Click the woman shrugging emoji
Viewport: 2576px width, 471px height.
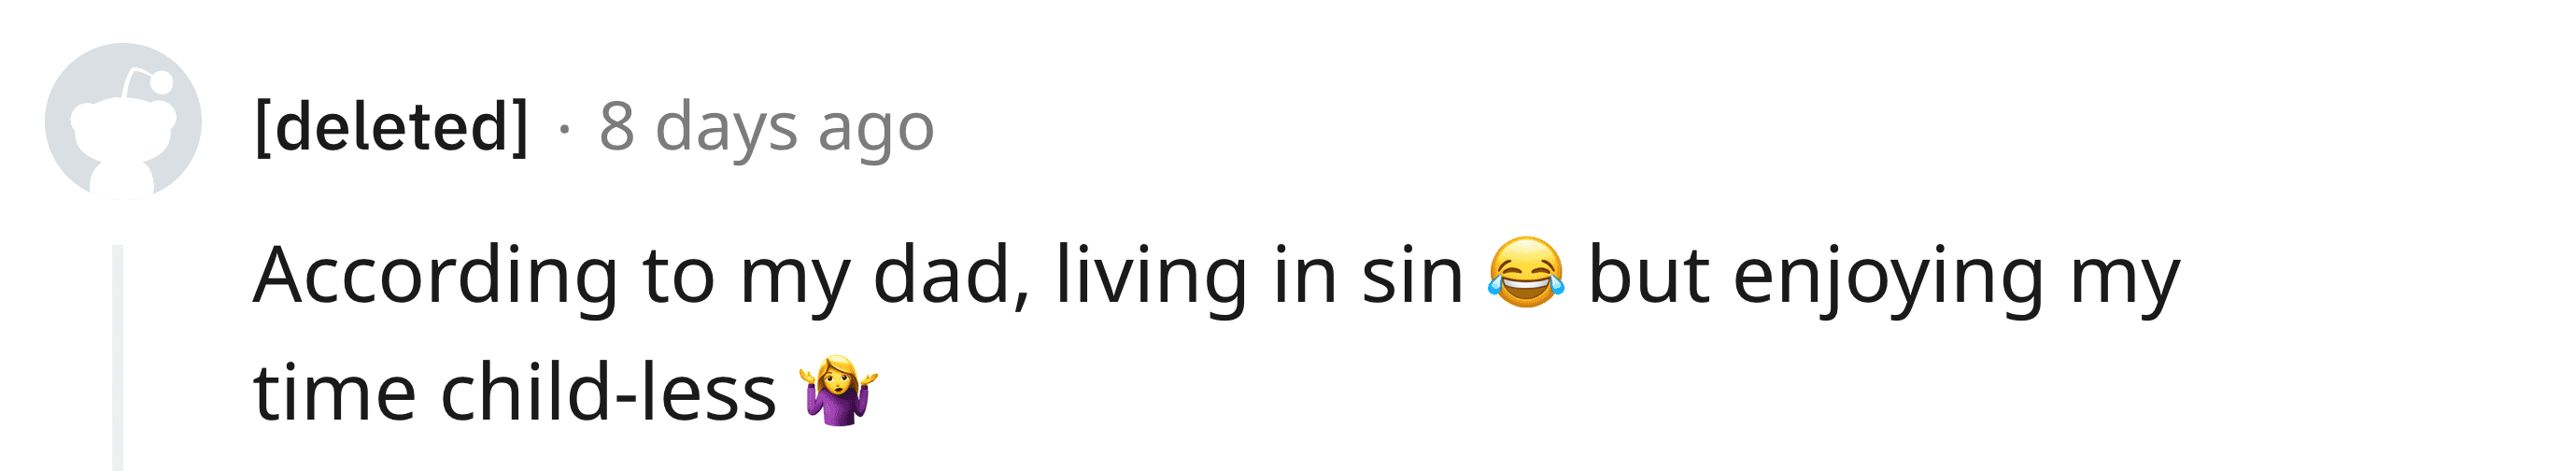(838, 390)
